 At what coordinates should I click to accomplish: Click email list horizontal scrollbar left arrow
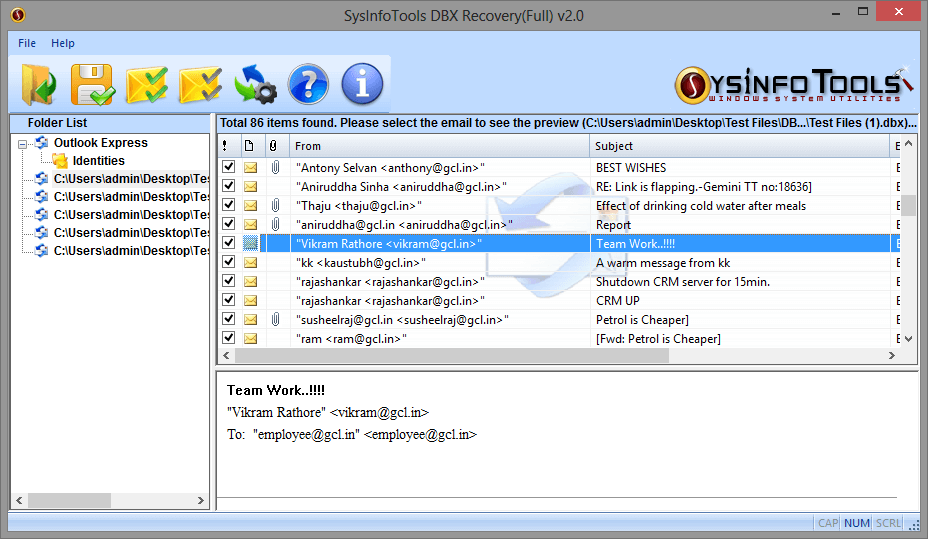point(226,356)
